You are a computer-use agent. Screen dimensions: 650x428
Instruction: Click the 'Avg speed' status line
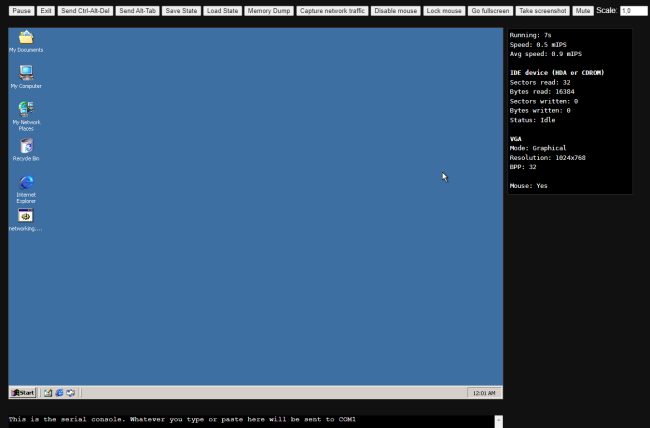point(546,54)
